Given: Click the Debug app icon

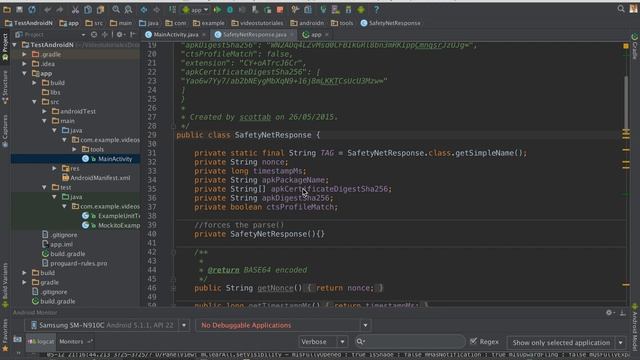Looking at the screenshot, I should tap(230, 9).
